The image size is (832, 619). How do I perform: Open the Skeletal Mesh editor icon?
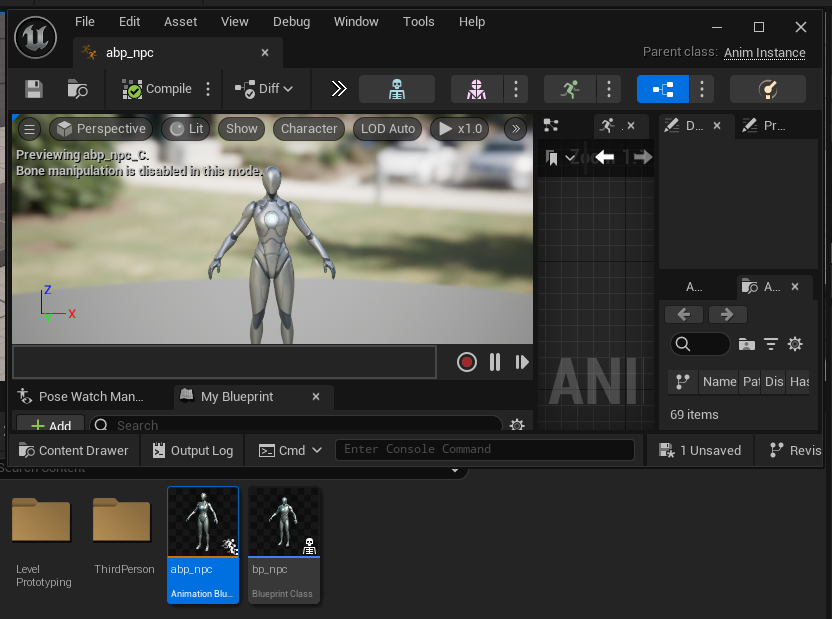pyautogui.click(x=476, y=89)
